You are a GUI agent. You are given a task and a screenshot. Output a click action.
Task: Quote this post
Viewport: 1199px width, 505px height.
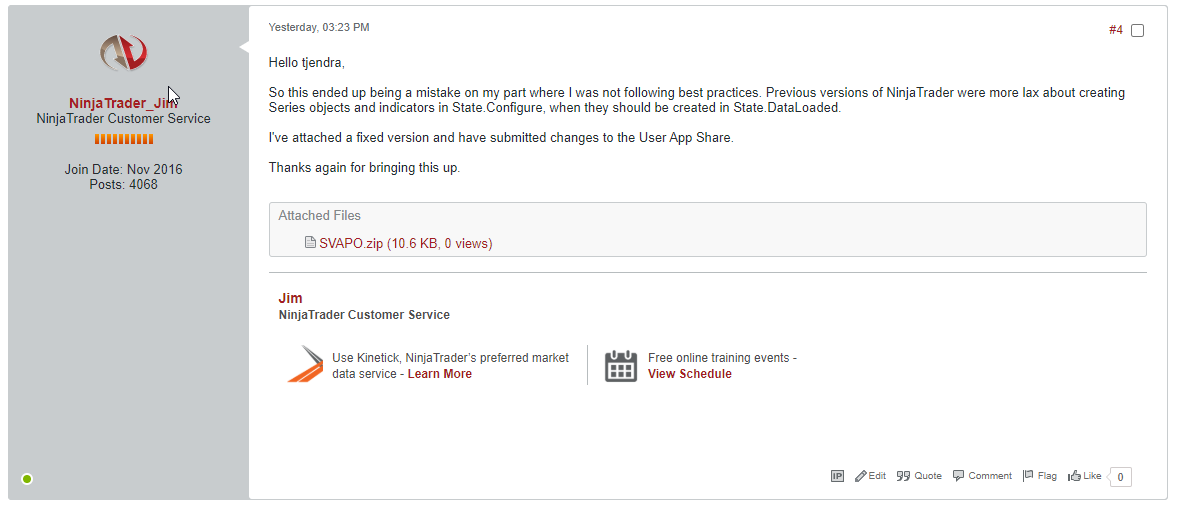[919, 476]
